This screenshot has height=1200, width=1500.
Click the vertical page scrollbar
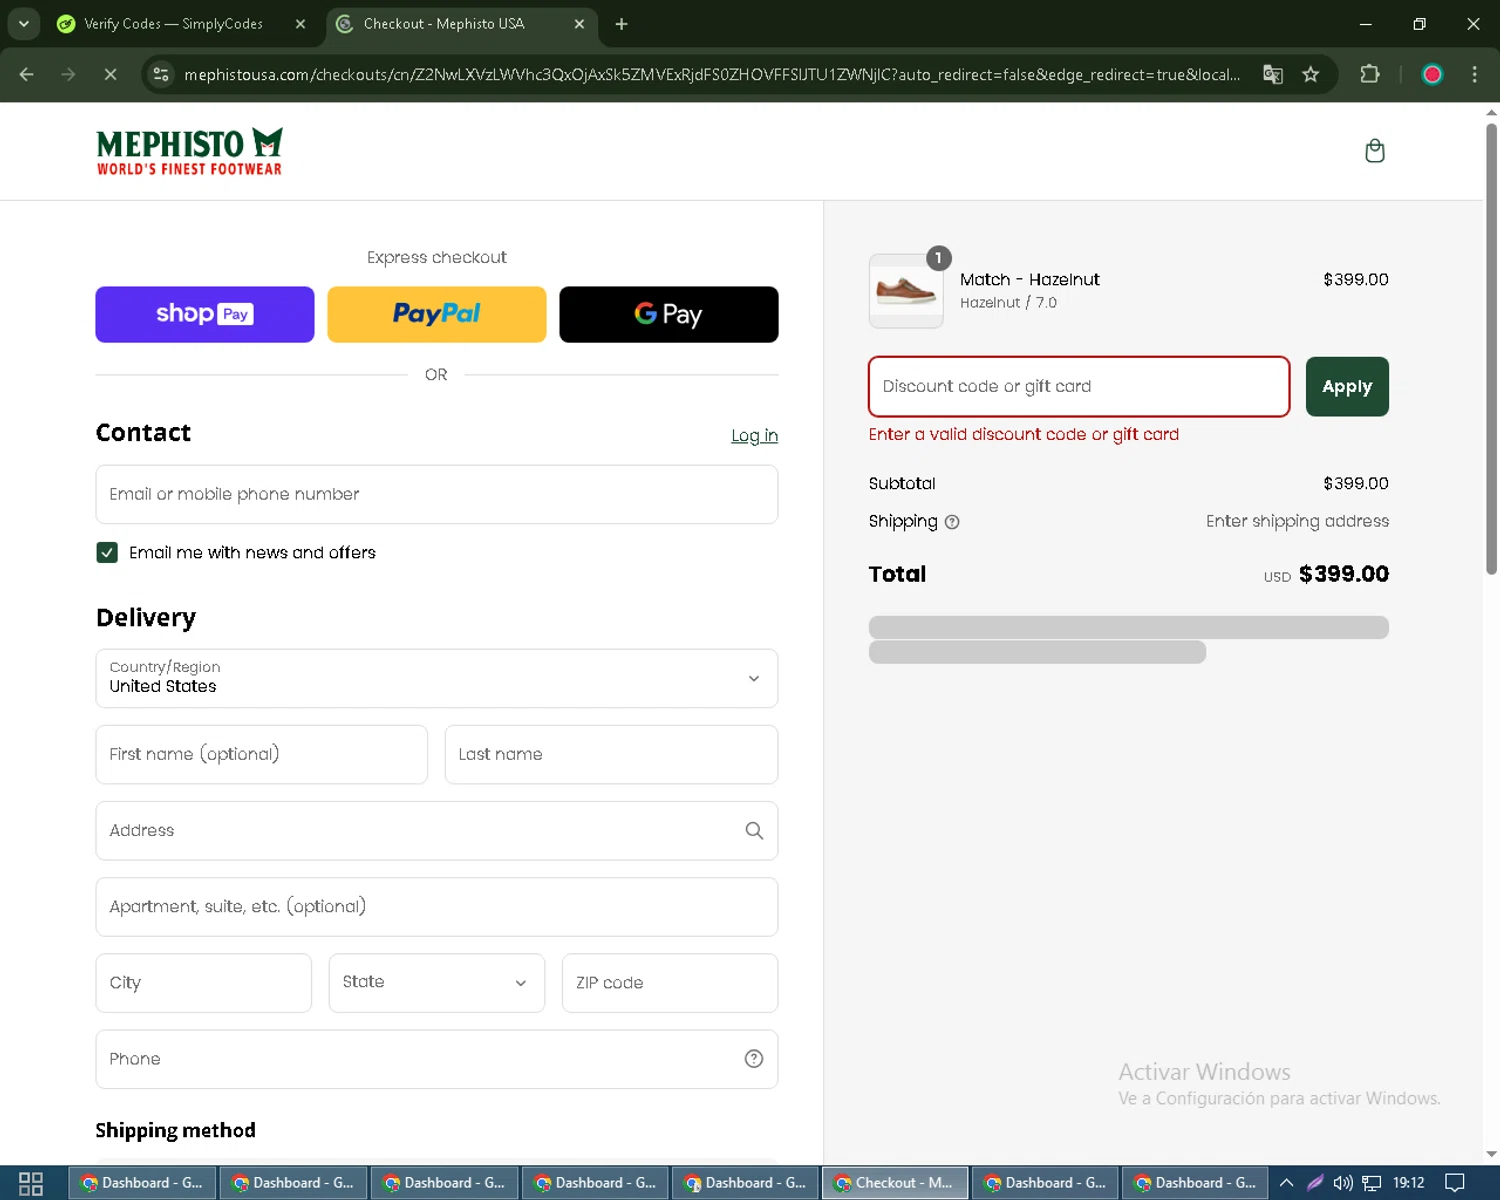tap(1491, 348)
